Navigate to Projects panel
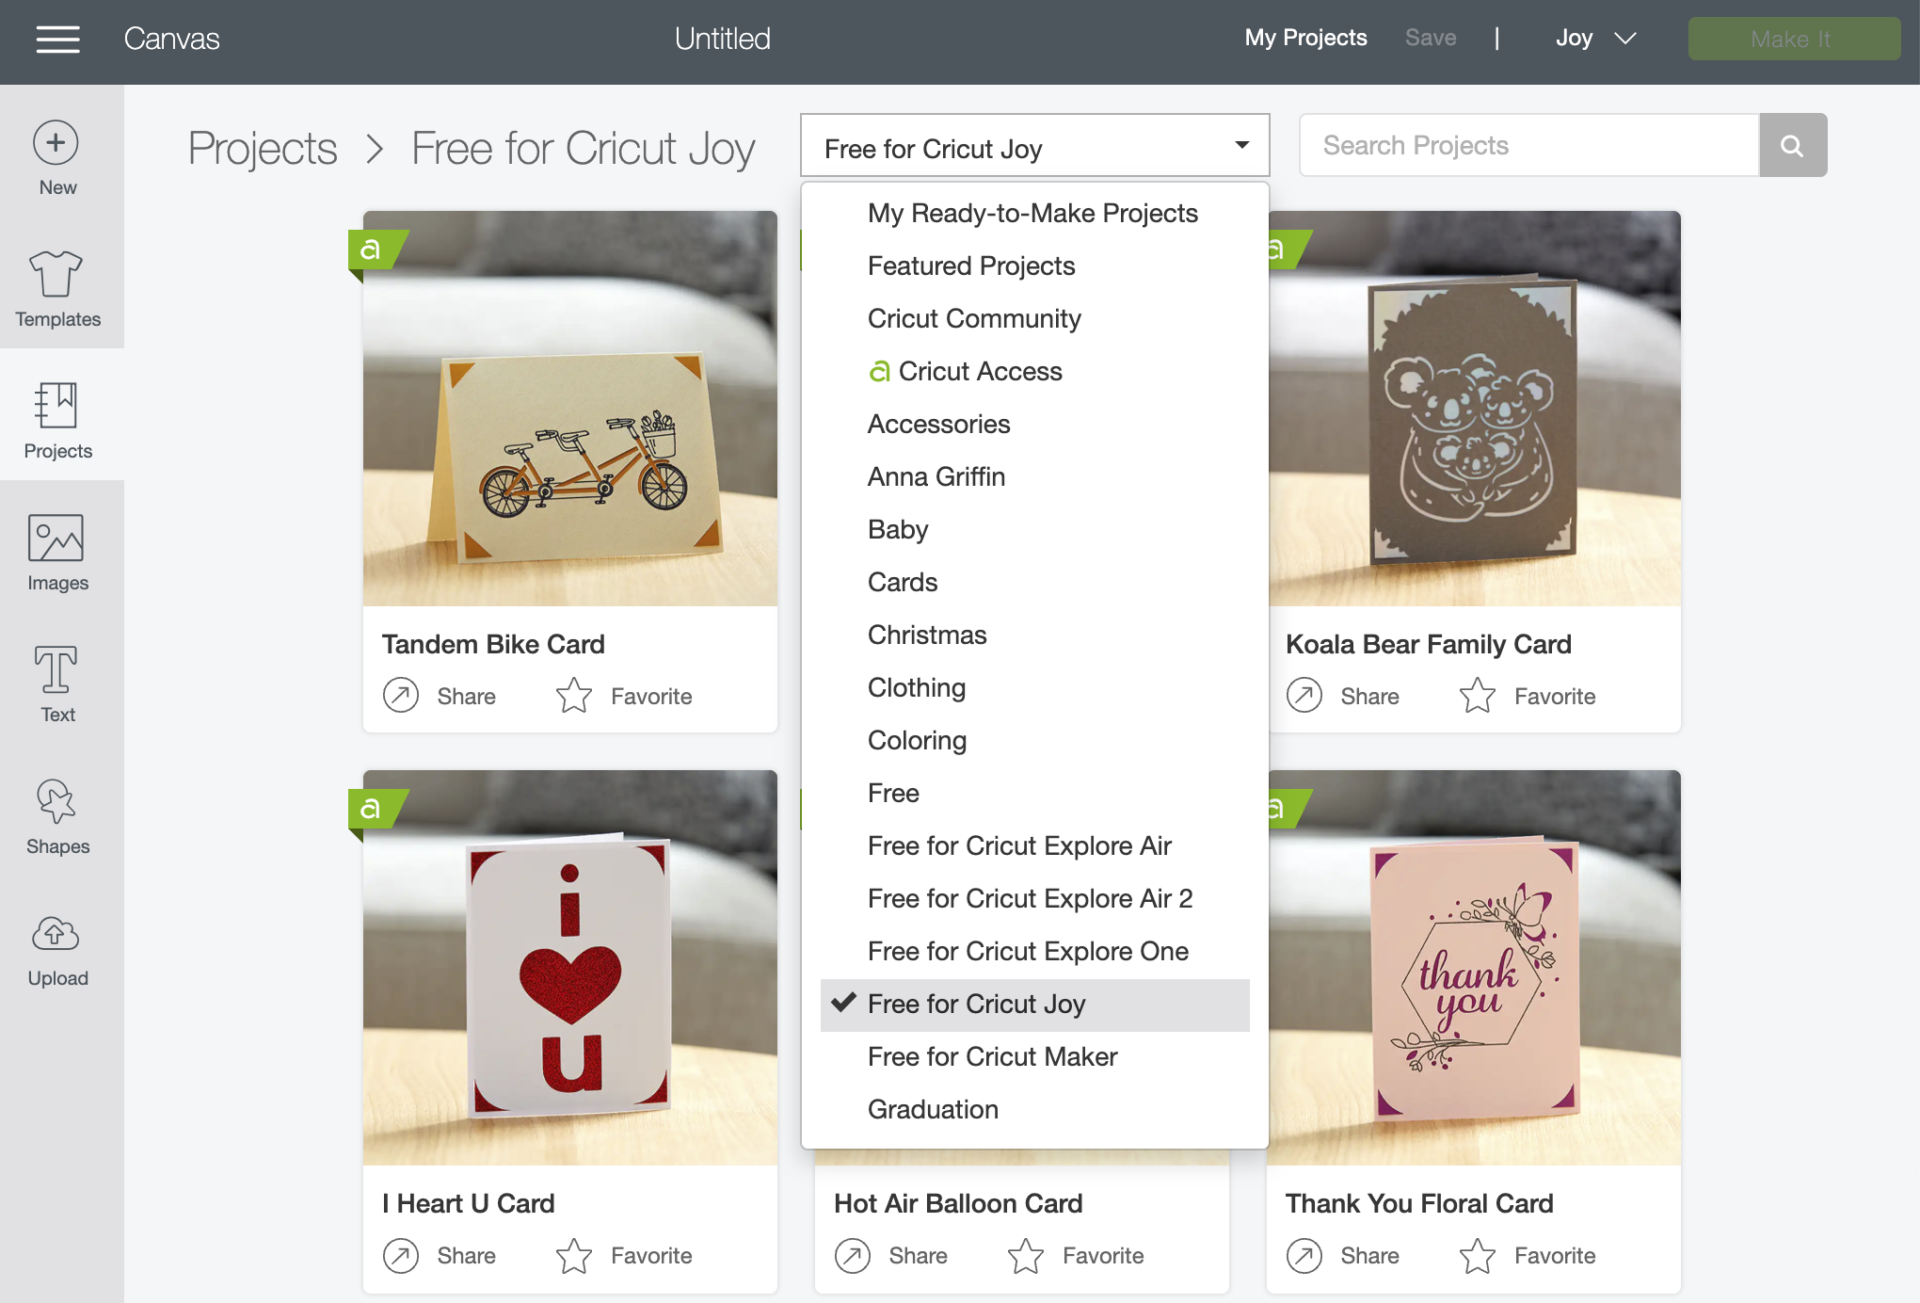The height and width of the screenshot is (1303, 1920). (x=57, y=417)
